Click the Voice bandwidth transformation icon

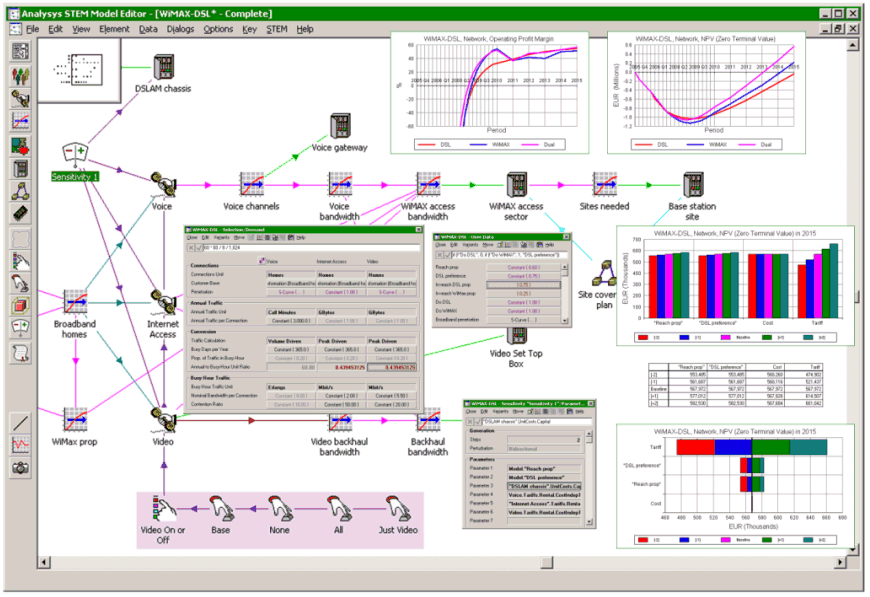pyautogui.click(x=340, y=184)
